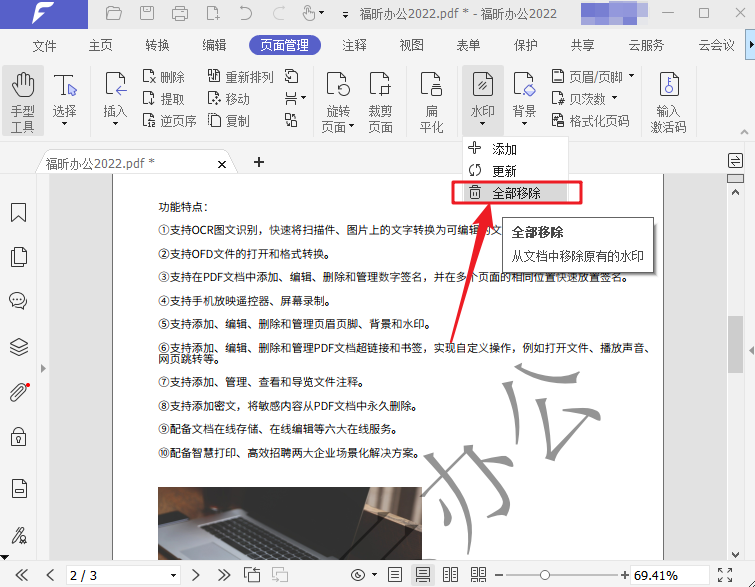Click the replace pages icon beside 重新排列
This screenshot has width=755, height=587.
(x=291, y=76)
